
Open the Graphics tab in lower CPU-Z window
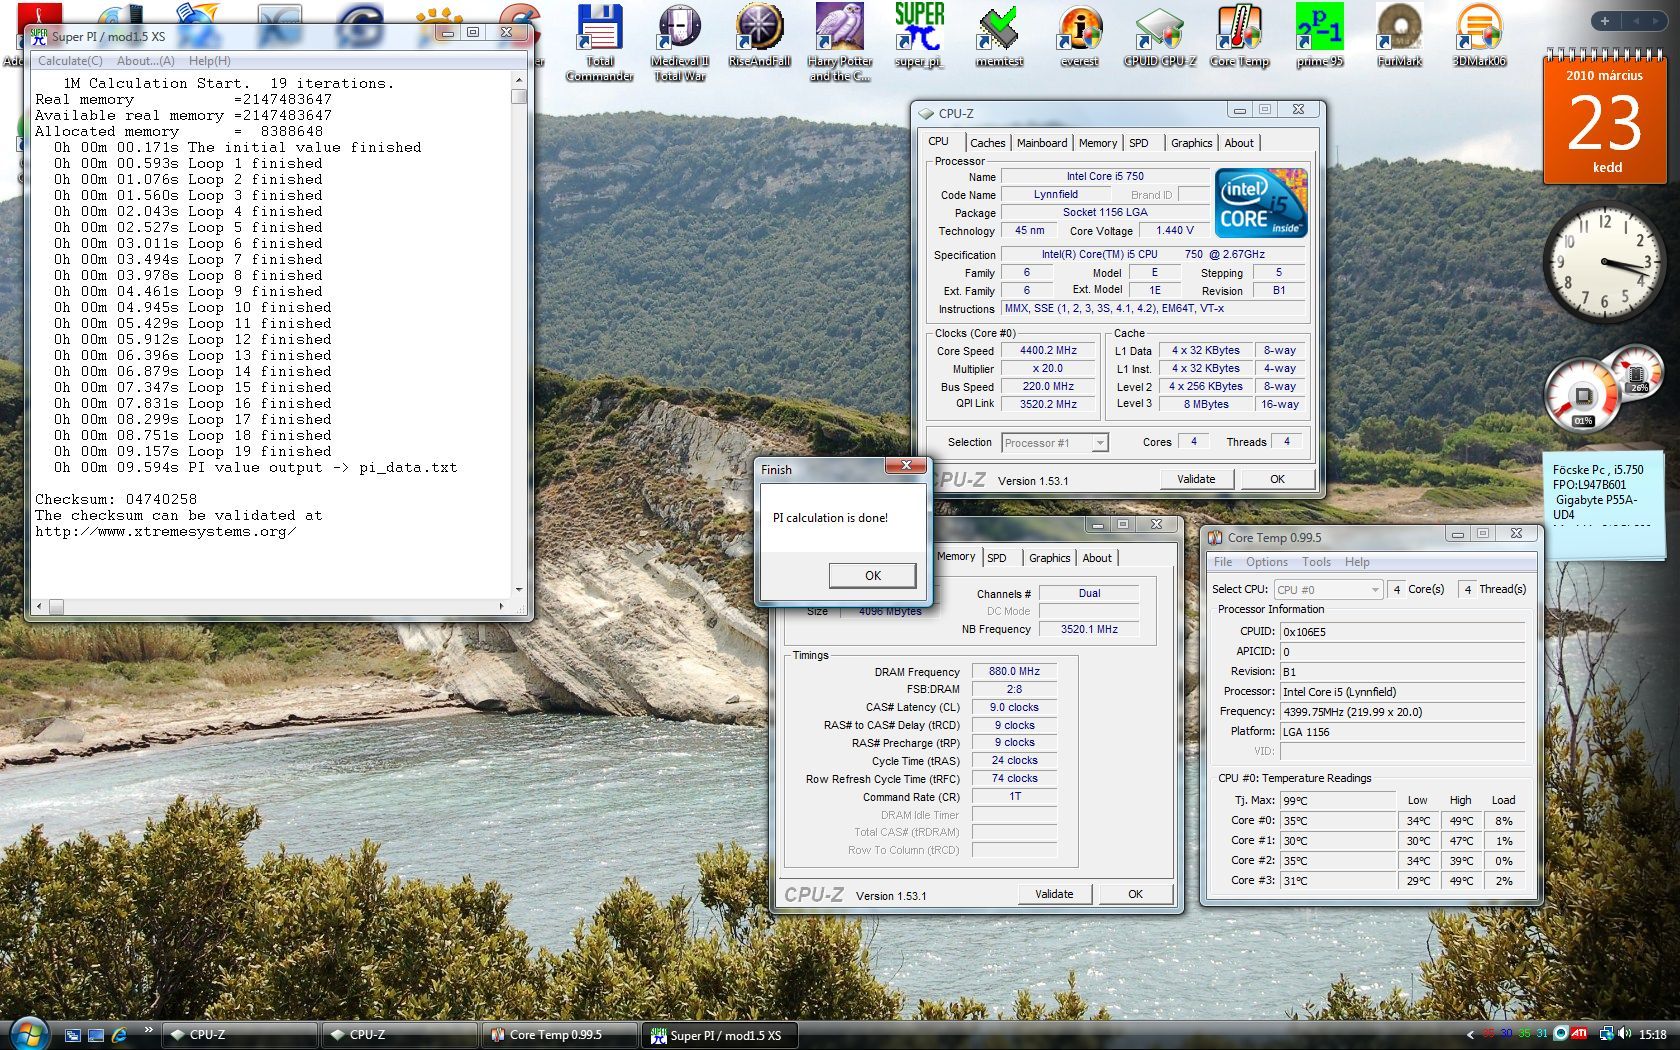pos(1049,558)
